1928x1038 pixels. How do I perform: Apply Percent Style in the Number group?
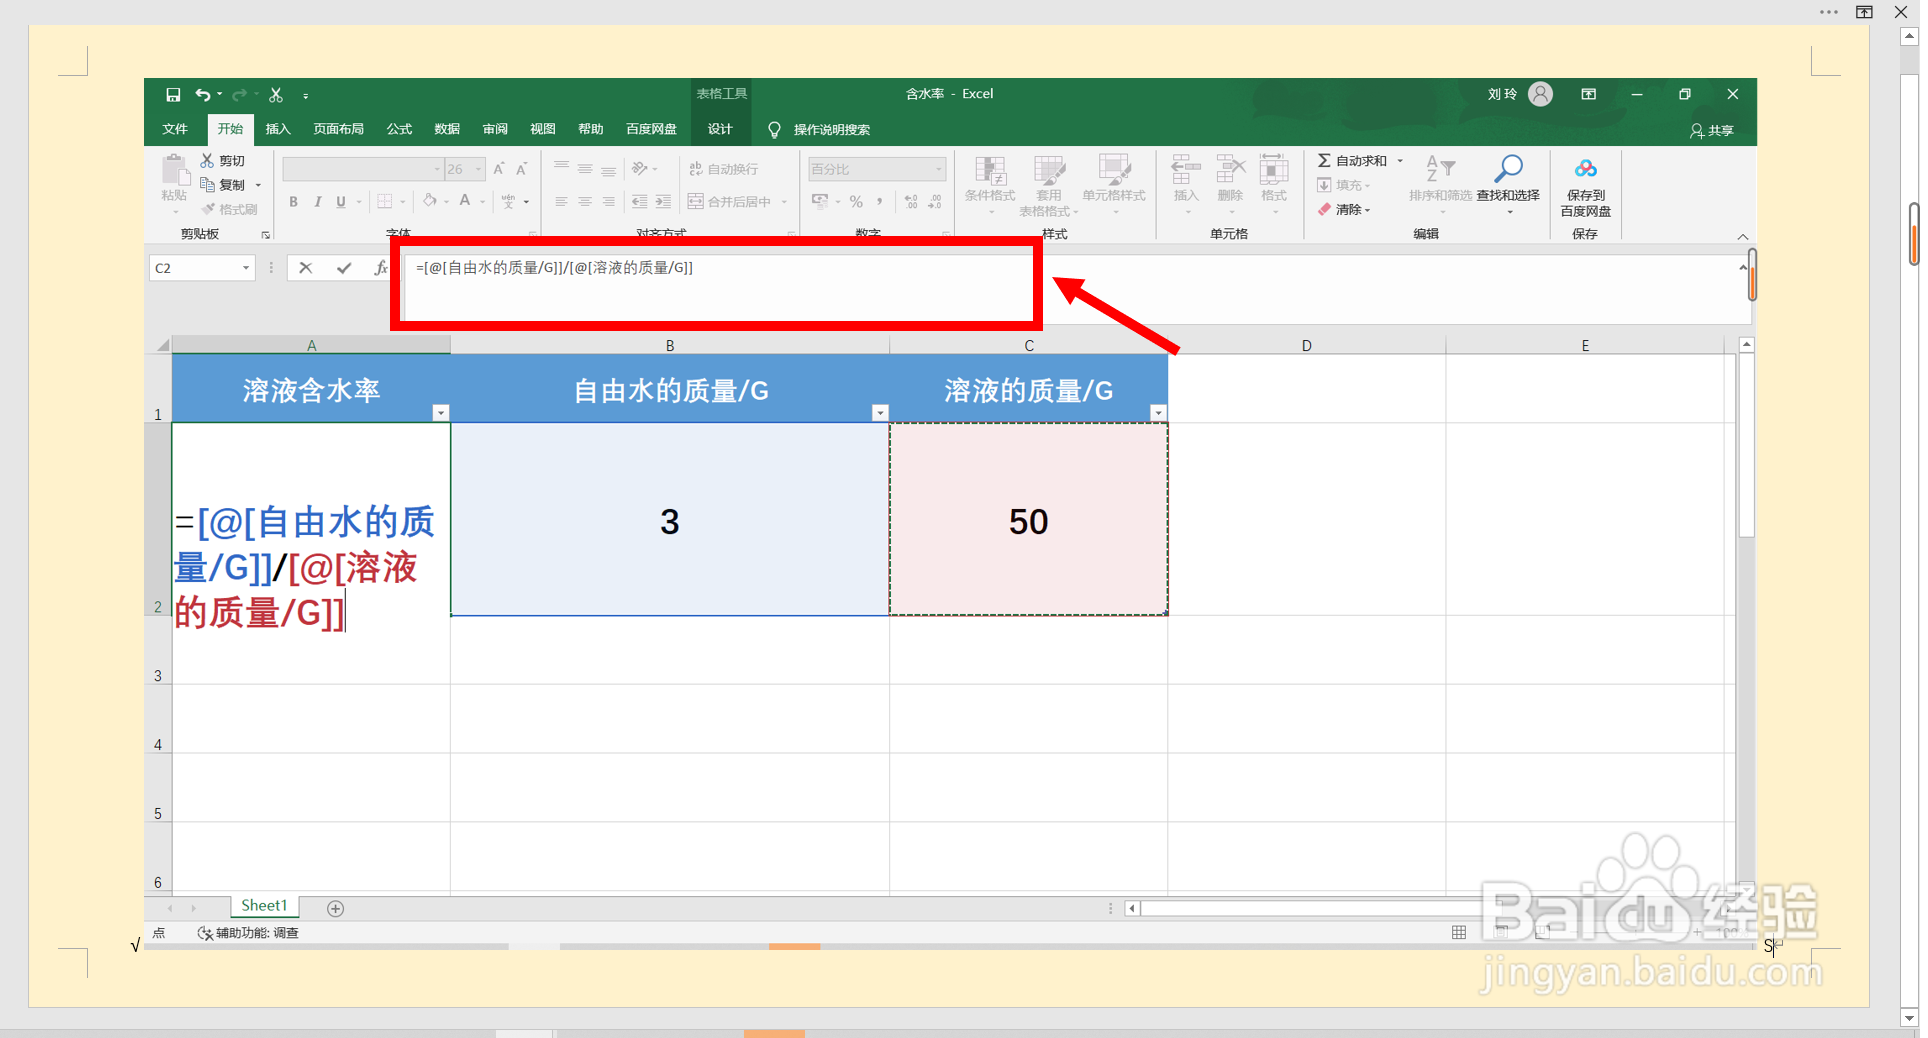coord(855,201)
